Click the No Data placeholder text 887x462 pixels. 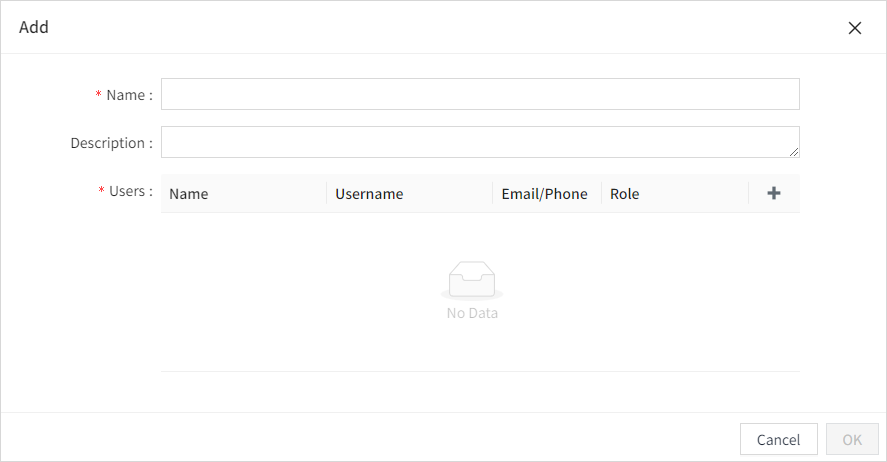click(472, 313)
